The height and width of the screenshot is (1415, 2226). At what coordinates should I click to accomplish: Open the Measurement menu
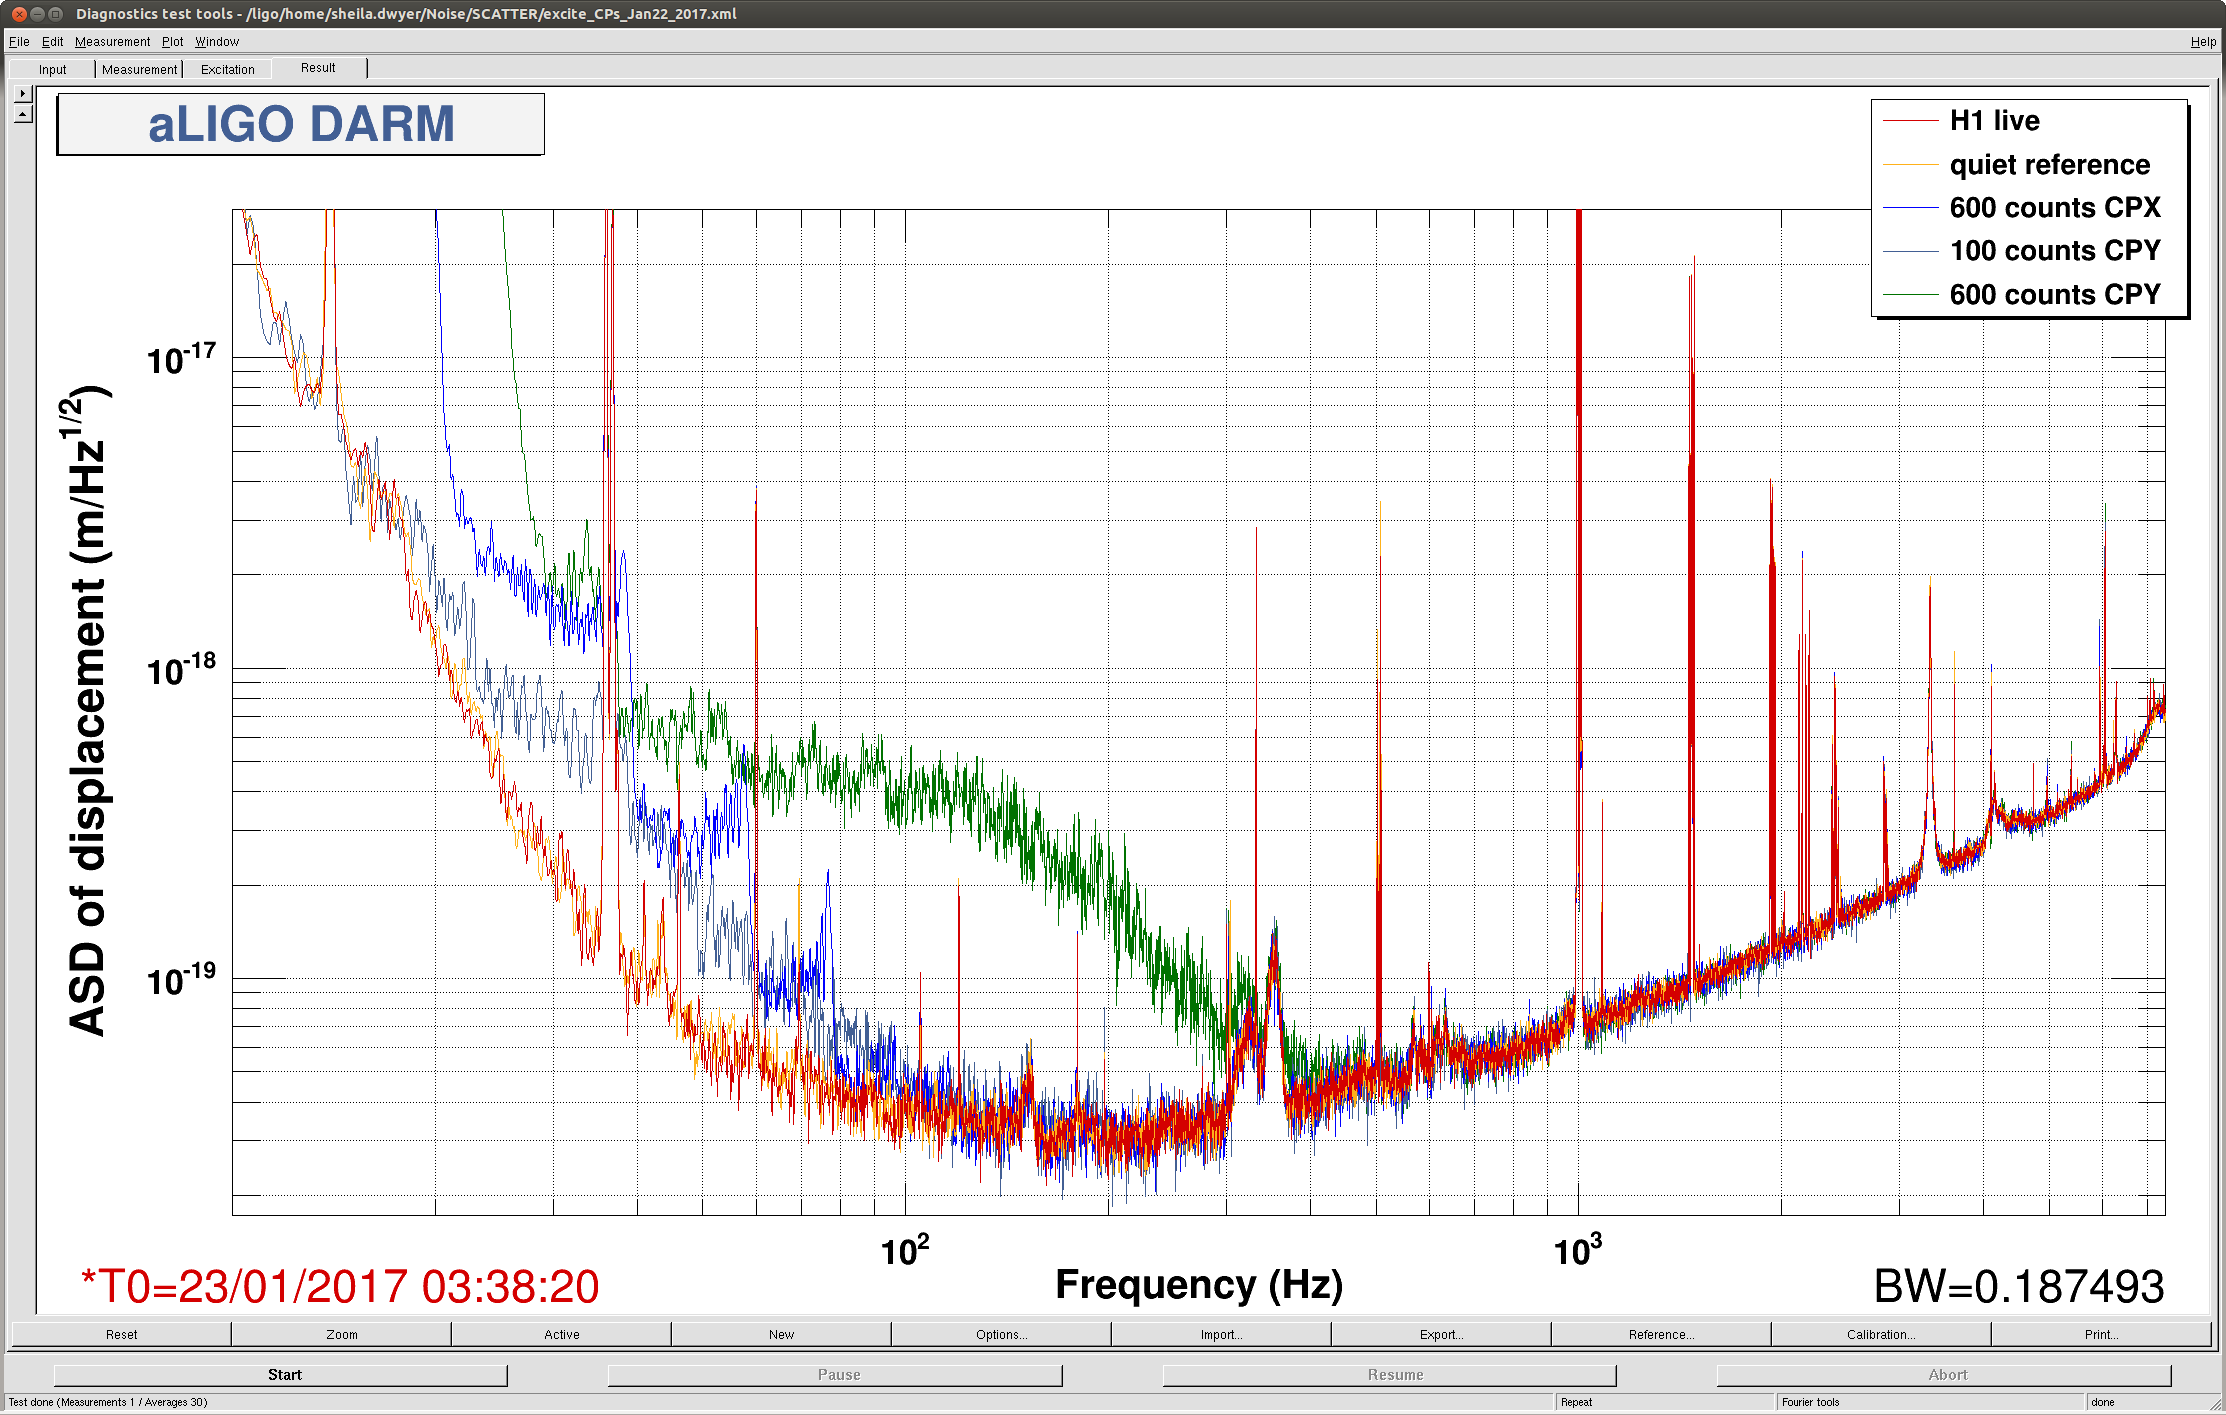click(112, 42)
